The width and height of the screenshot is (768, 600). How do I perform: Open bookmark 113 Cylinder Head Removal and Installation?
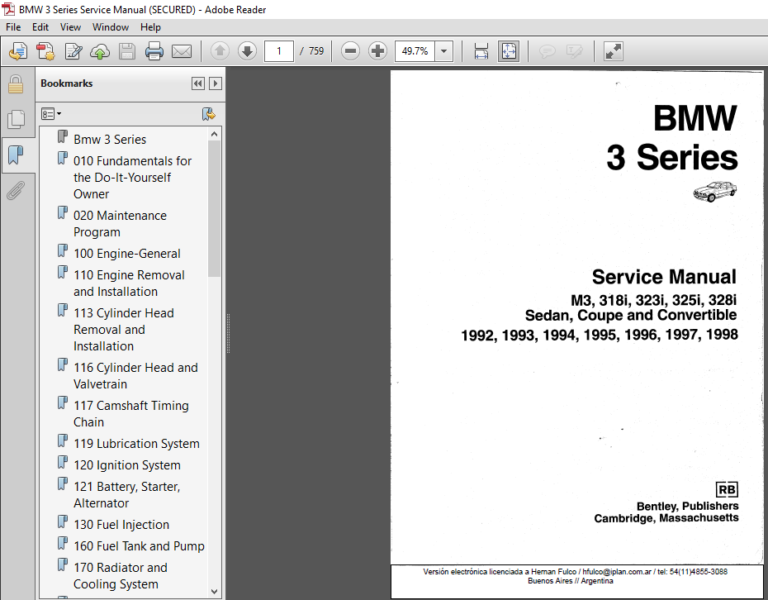pyautogui.click(x=123, y=330)
